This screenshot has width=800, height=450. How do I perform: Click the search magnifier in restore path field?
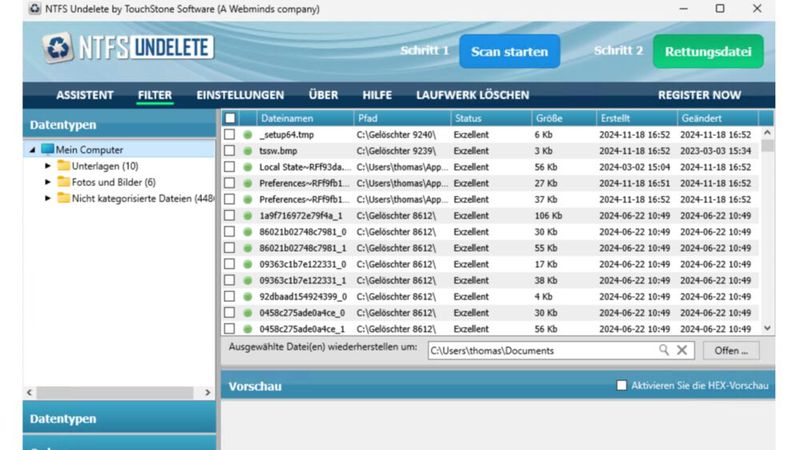point(663,350)
